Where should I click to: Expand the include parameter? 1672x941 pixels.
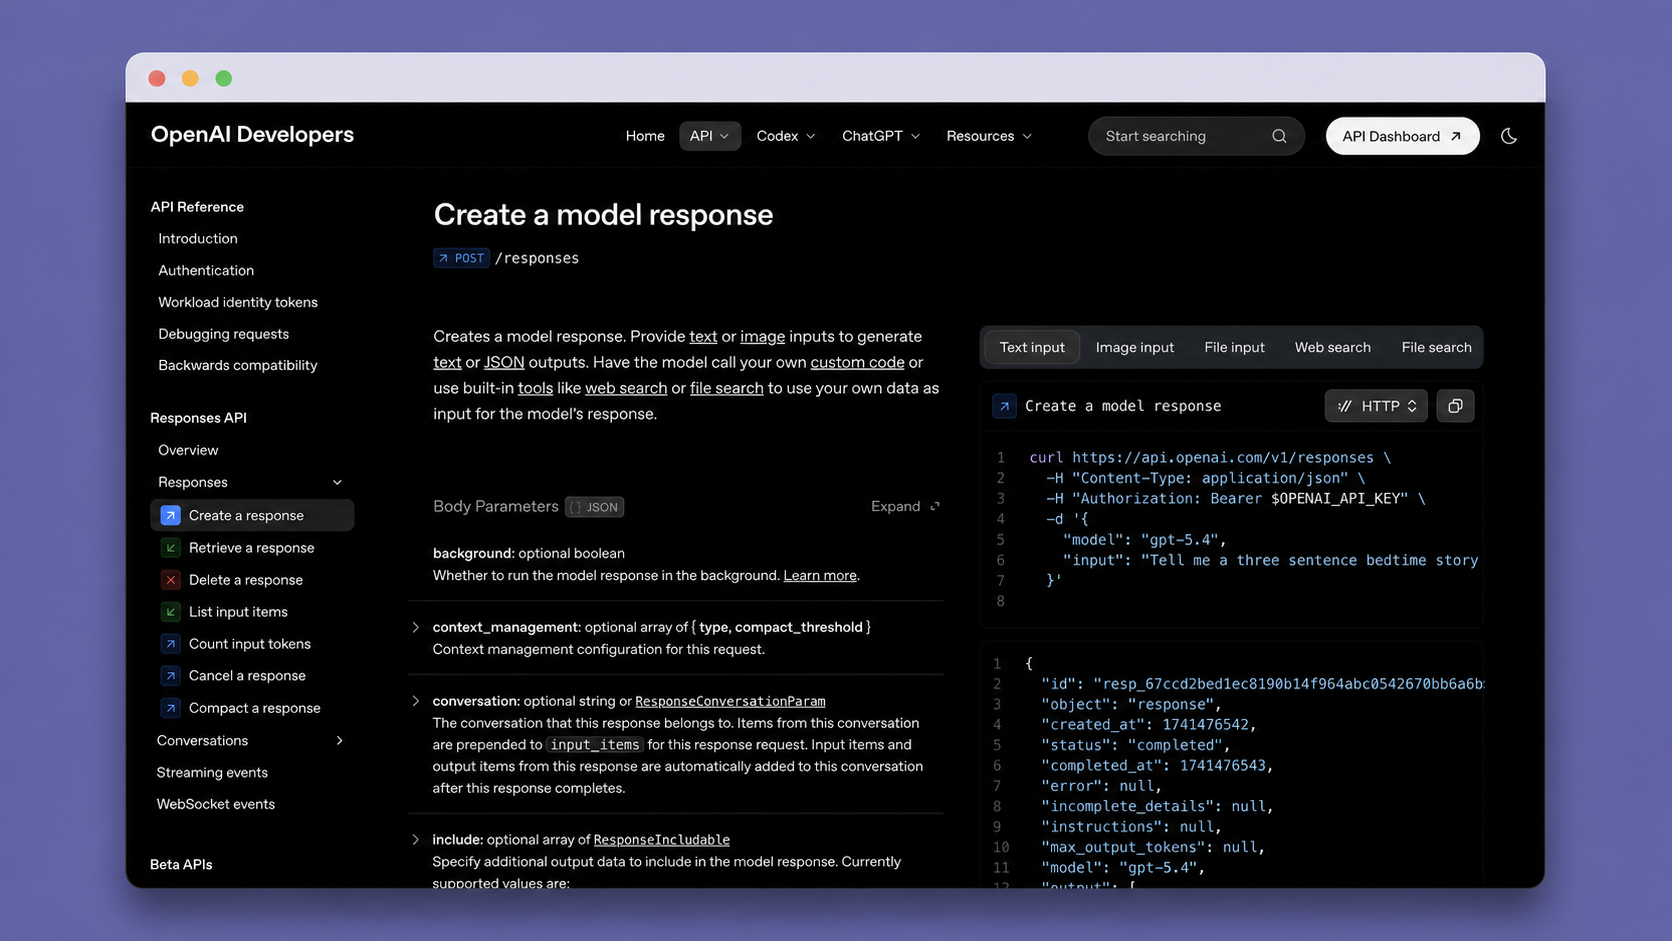point(416,840)
